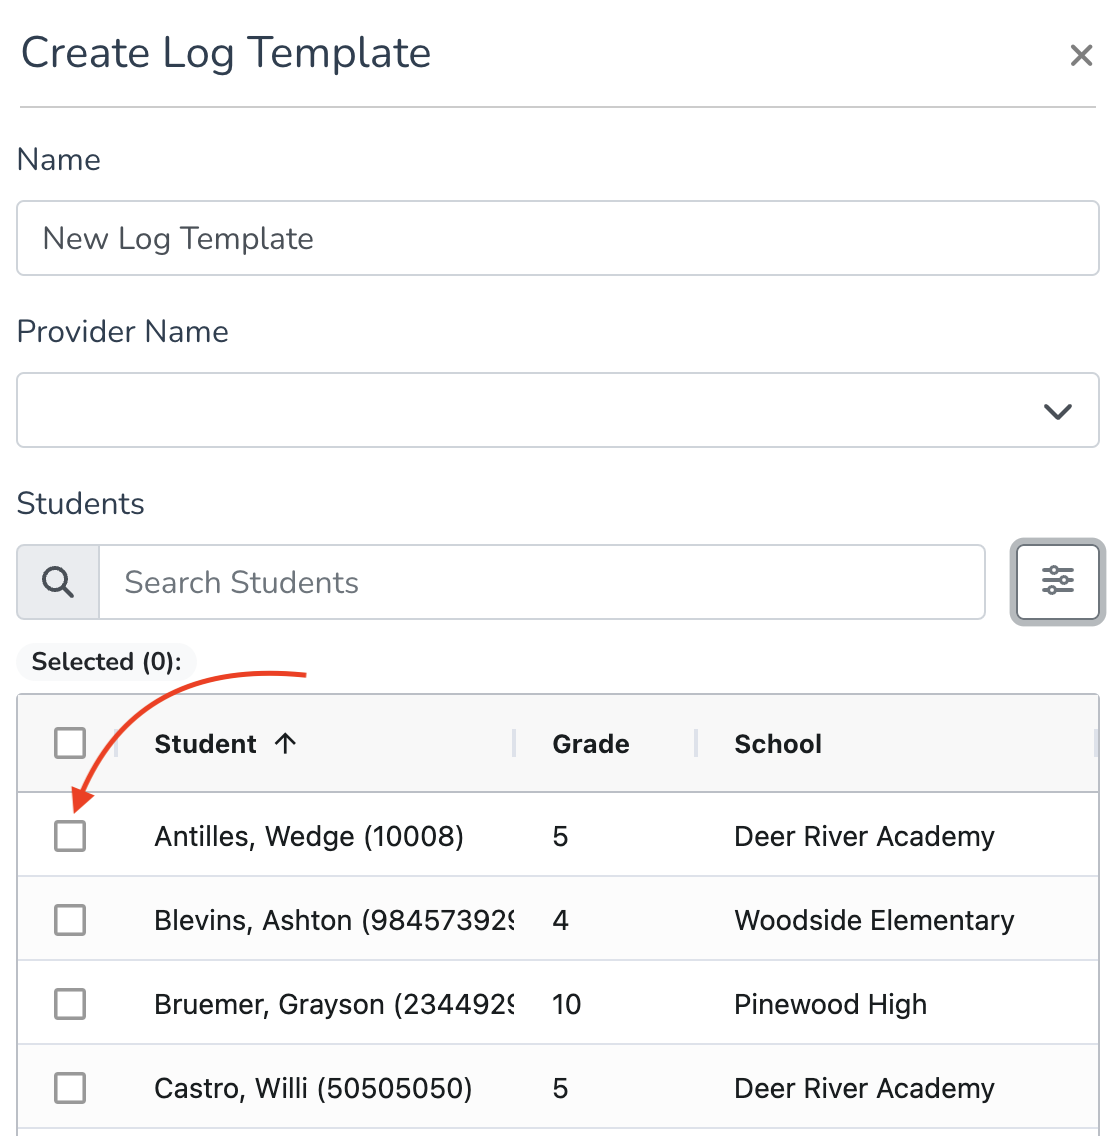Click into the Search Students field
The height and width of the screenshot is (1136, 1116).
(541, 582)
